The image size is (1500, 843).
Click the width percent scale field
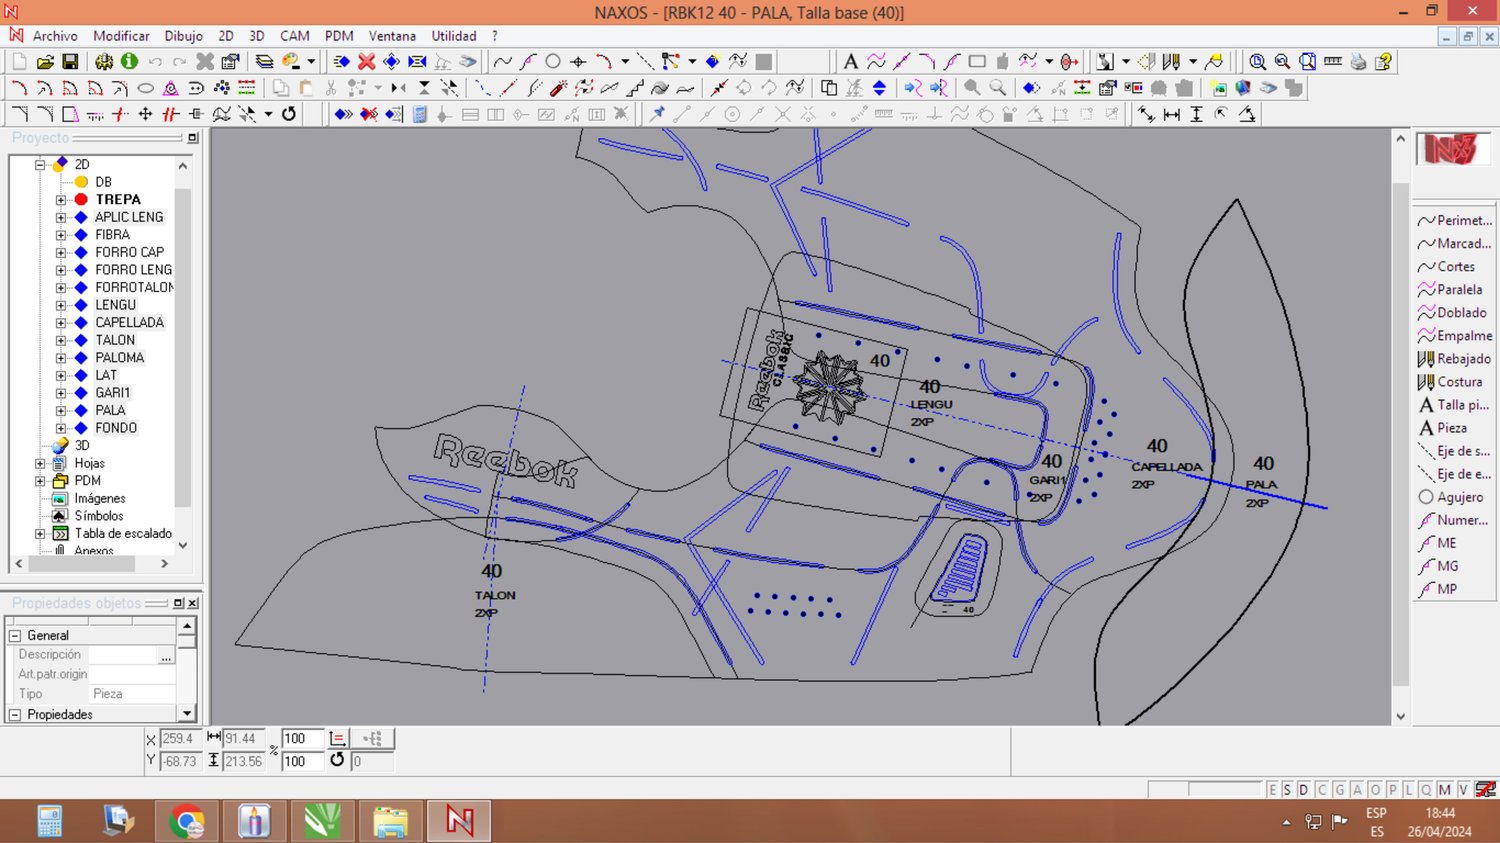pos(303,739)
